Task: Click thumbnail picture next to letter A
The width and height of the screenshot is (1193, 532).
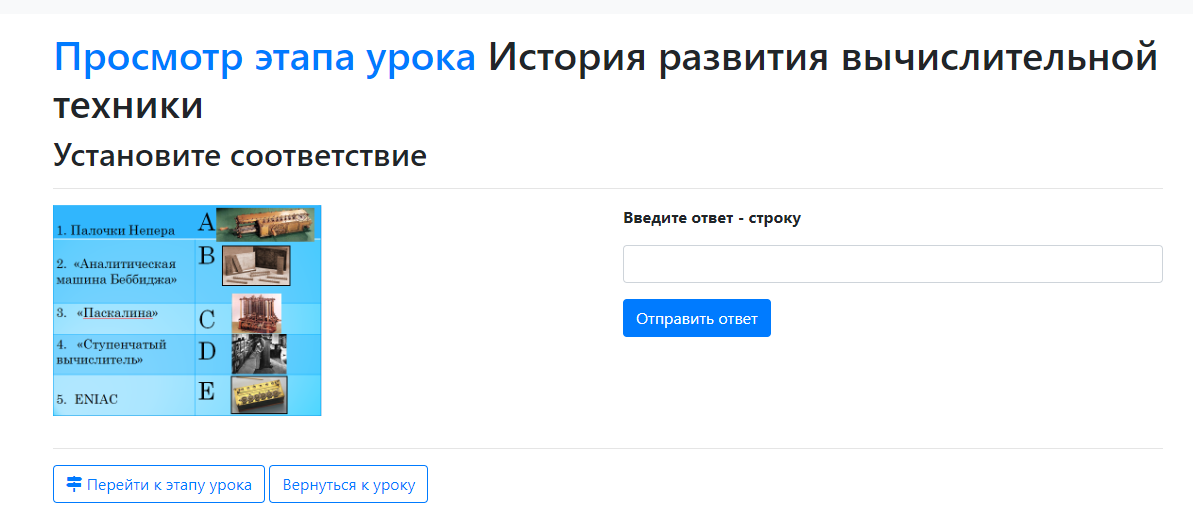Action: click(x=265, y=223)
